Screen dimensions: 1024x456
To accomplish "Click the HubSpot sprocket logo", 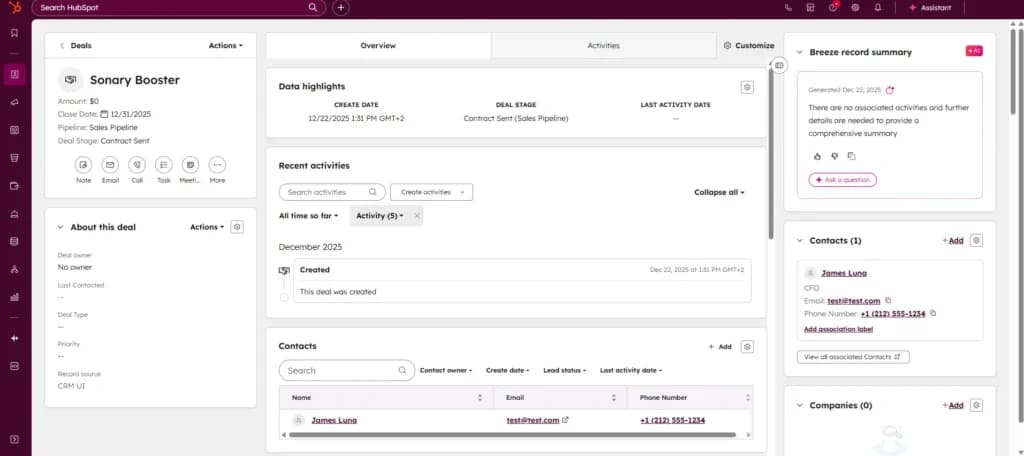I will [x=15, y=8].
